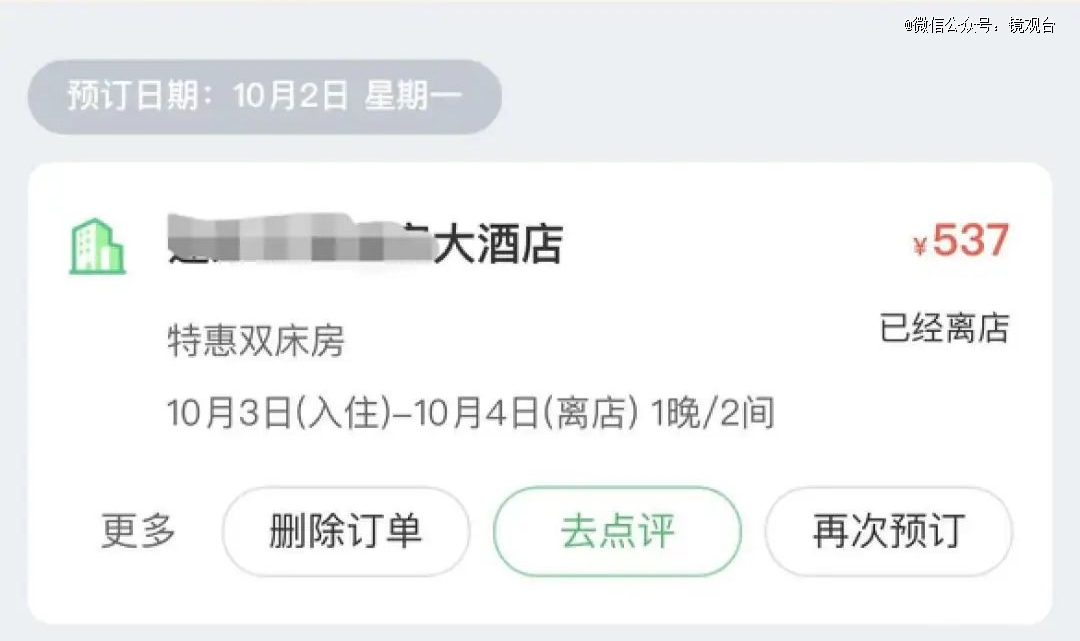The height and width of the screenshot is (641, 1080).
Task: Click the 1晚/2间 stay summary
Action: click(x=713, y=413)
